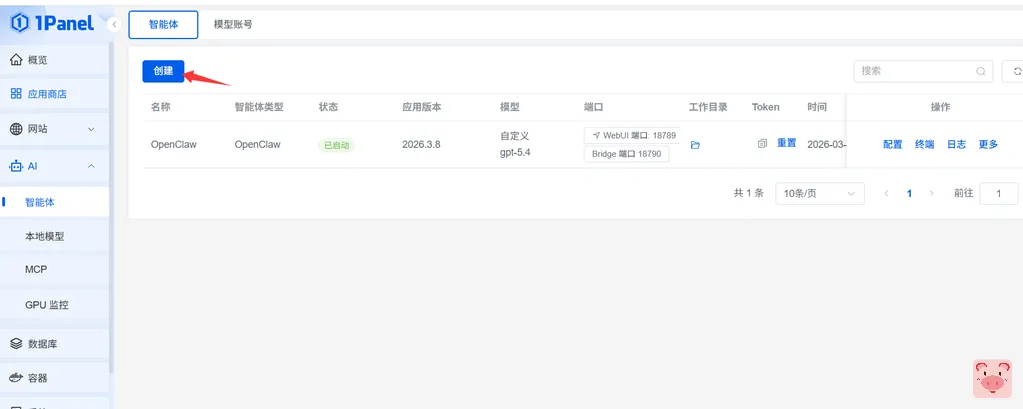
Task: Switch to the 智能体 tab
Action: click(x=163, y=25)
